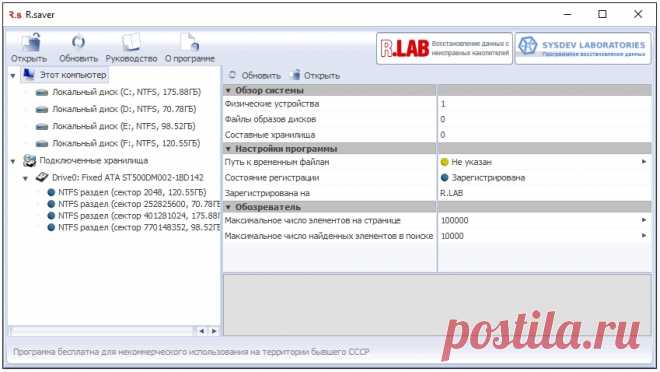Click the status bar text about бывшего СССР

191,352
